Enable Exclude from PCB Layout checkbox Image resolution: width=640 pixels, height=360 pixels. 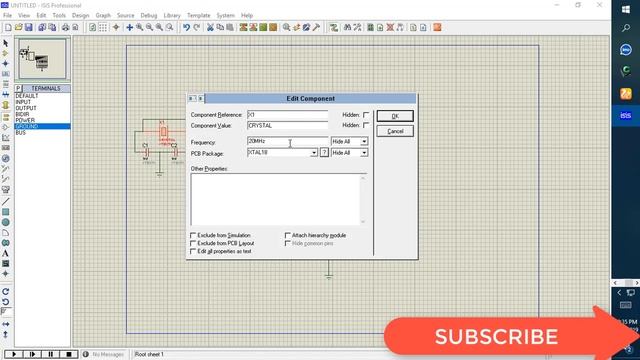pyautogui.click(x=193, y=243)
